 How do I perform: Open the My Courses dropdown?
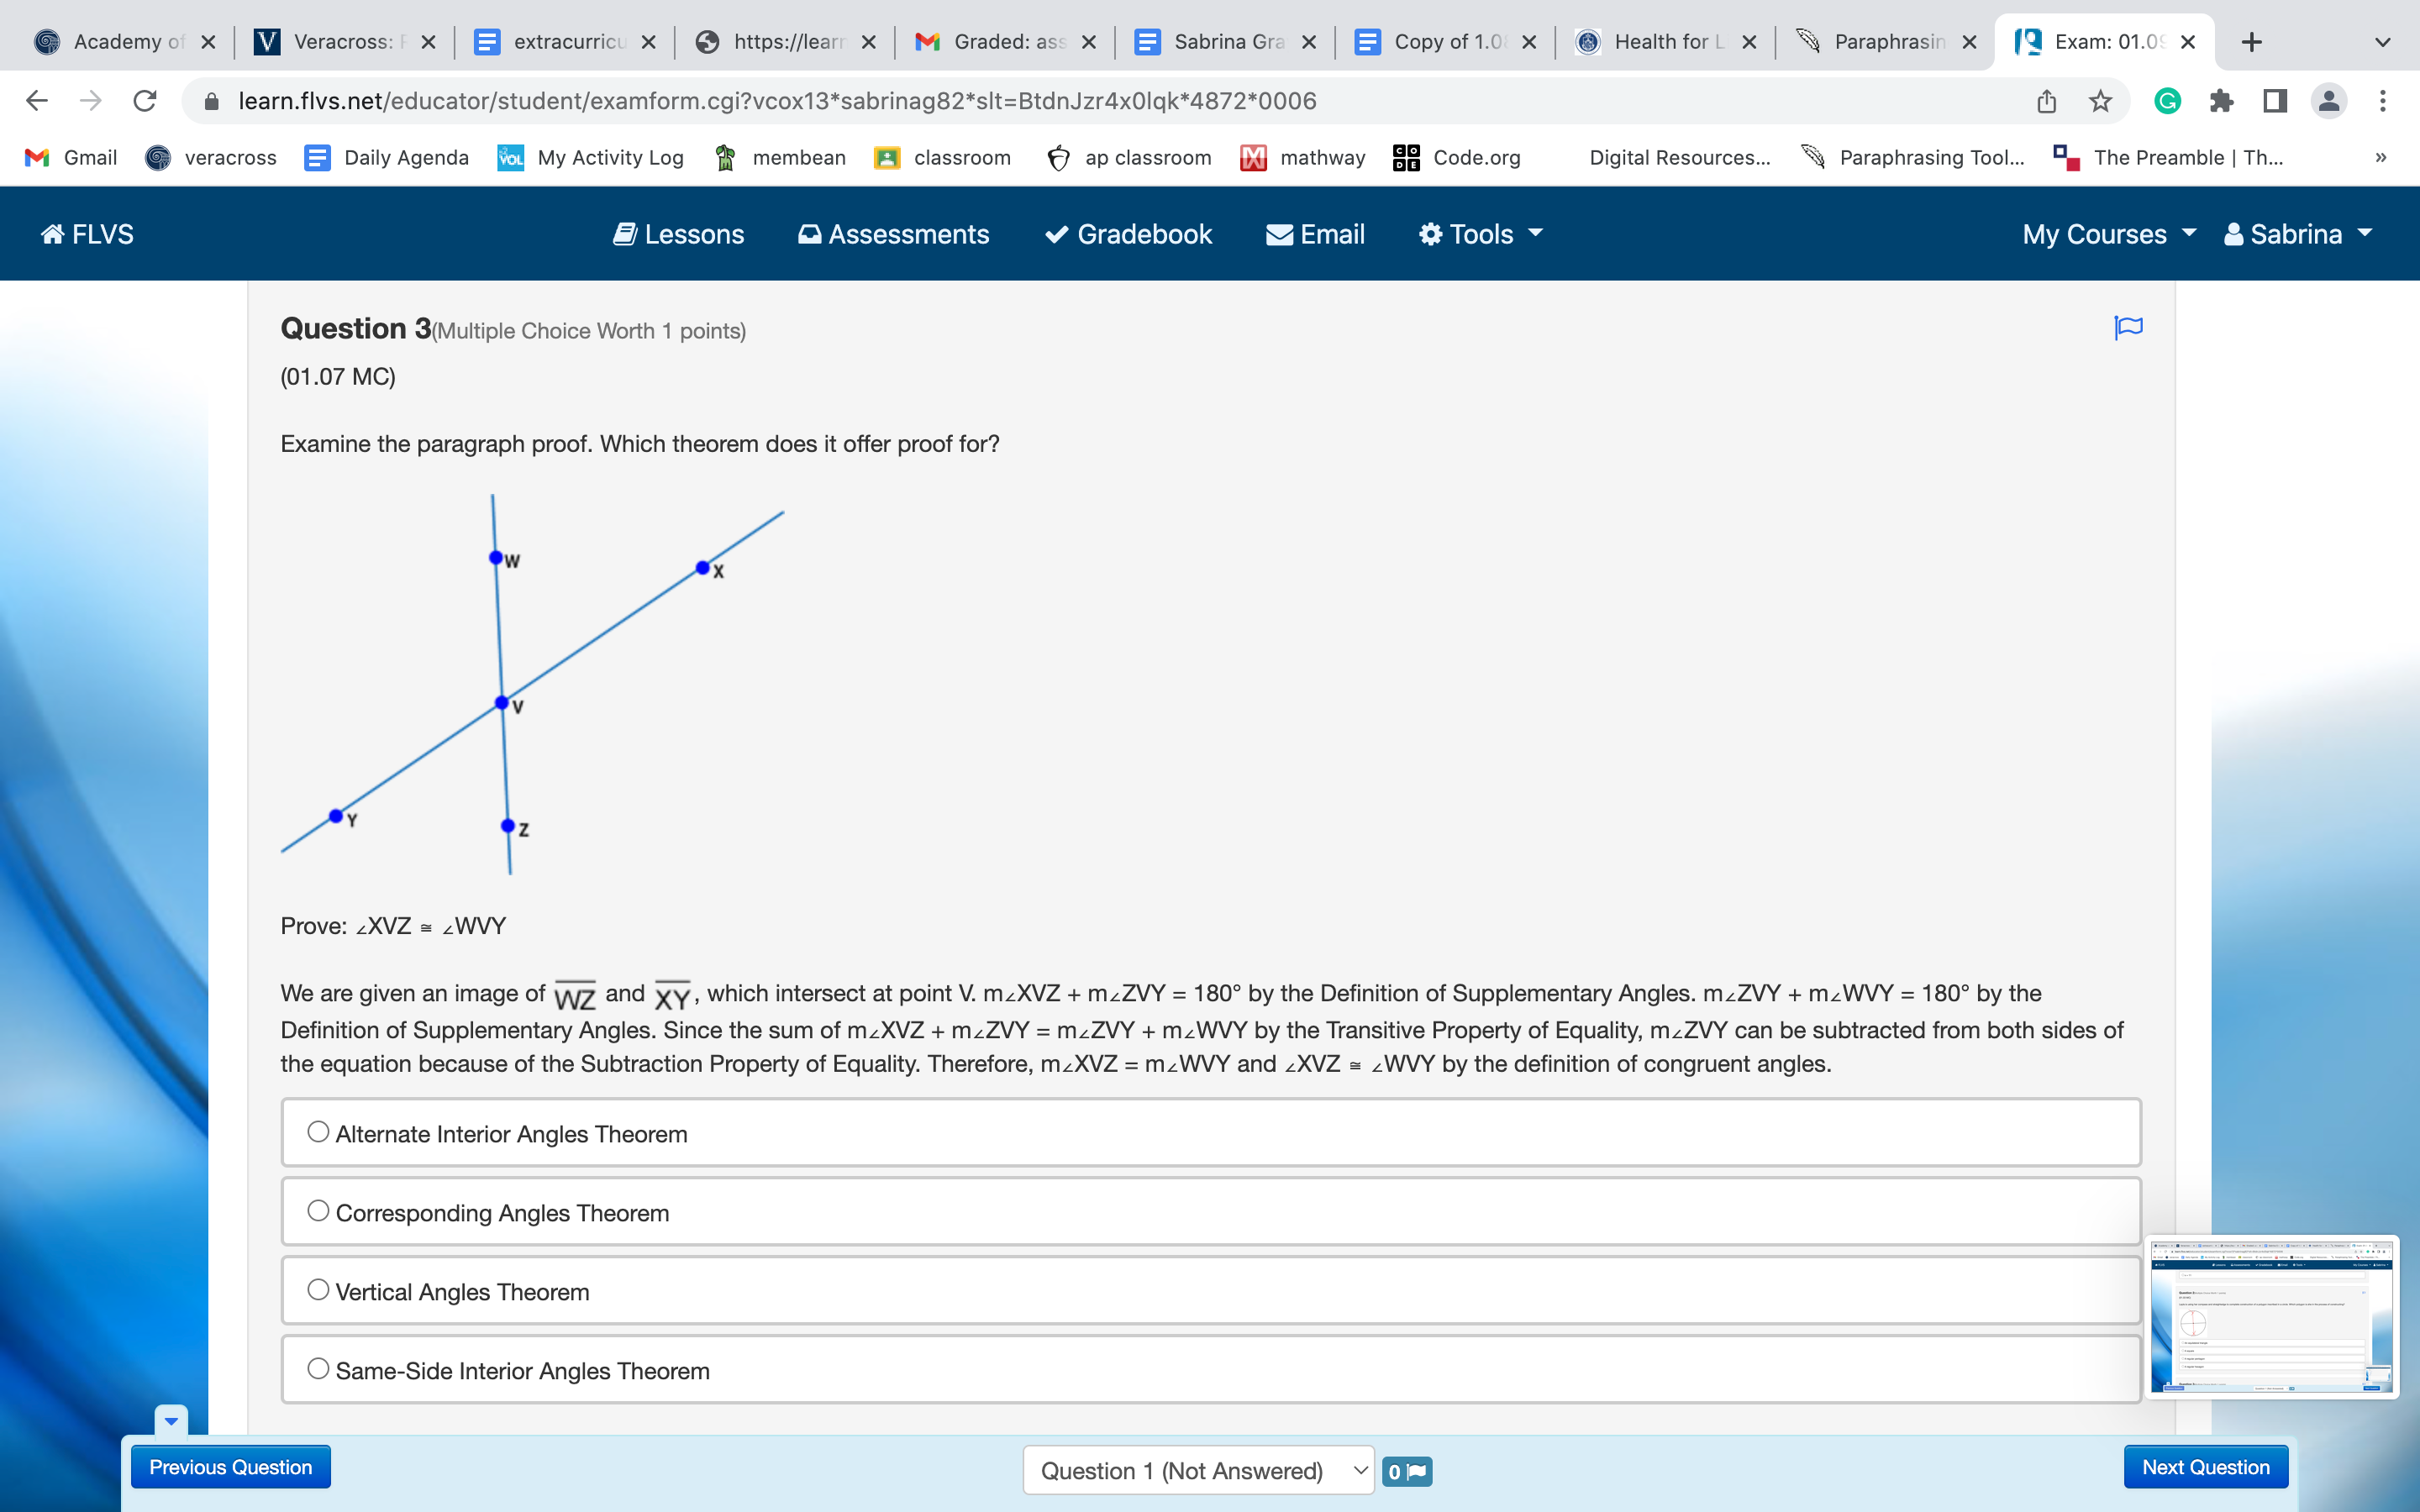pos(2108,234)
